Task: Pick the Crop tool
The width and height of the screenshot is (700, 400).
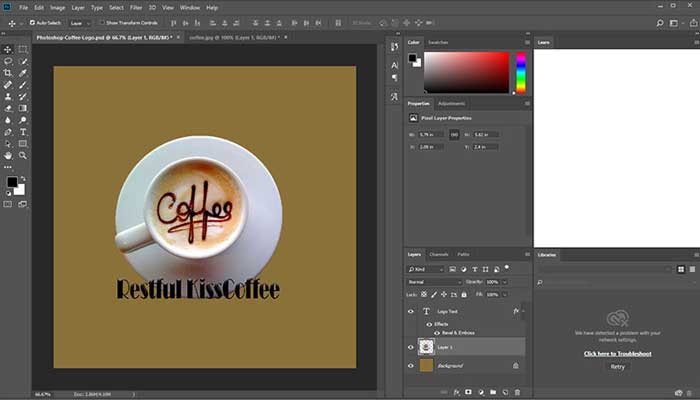Action: [8, 73]
